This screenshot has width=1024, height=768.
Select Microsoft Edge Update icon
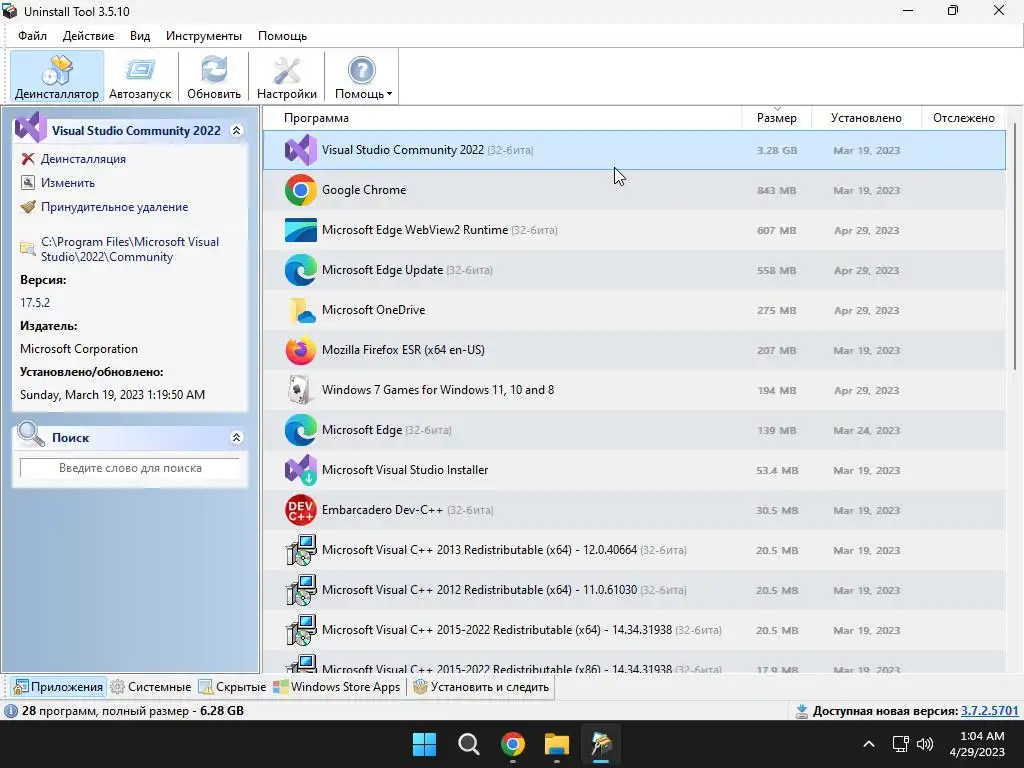point(300,270)
